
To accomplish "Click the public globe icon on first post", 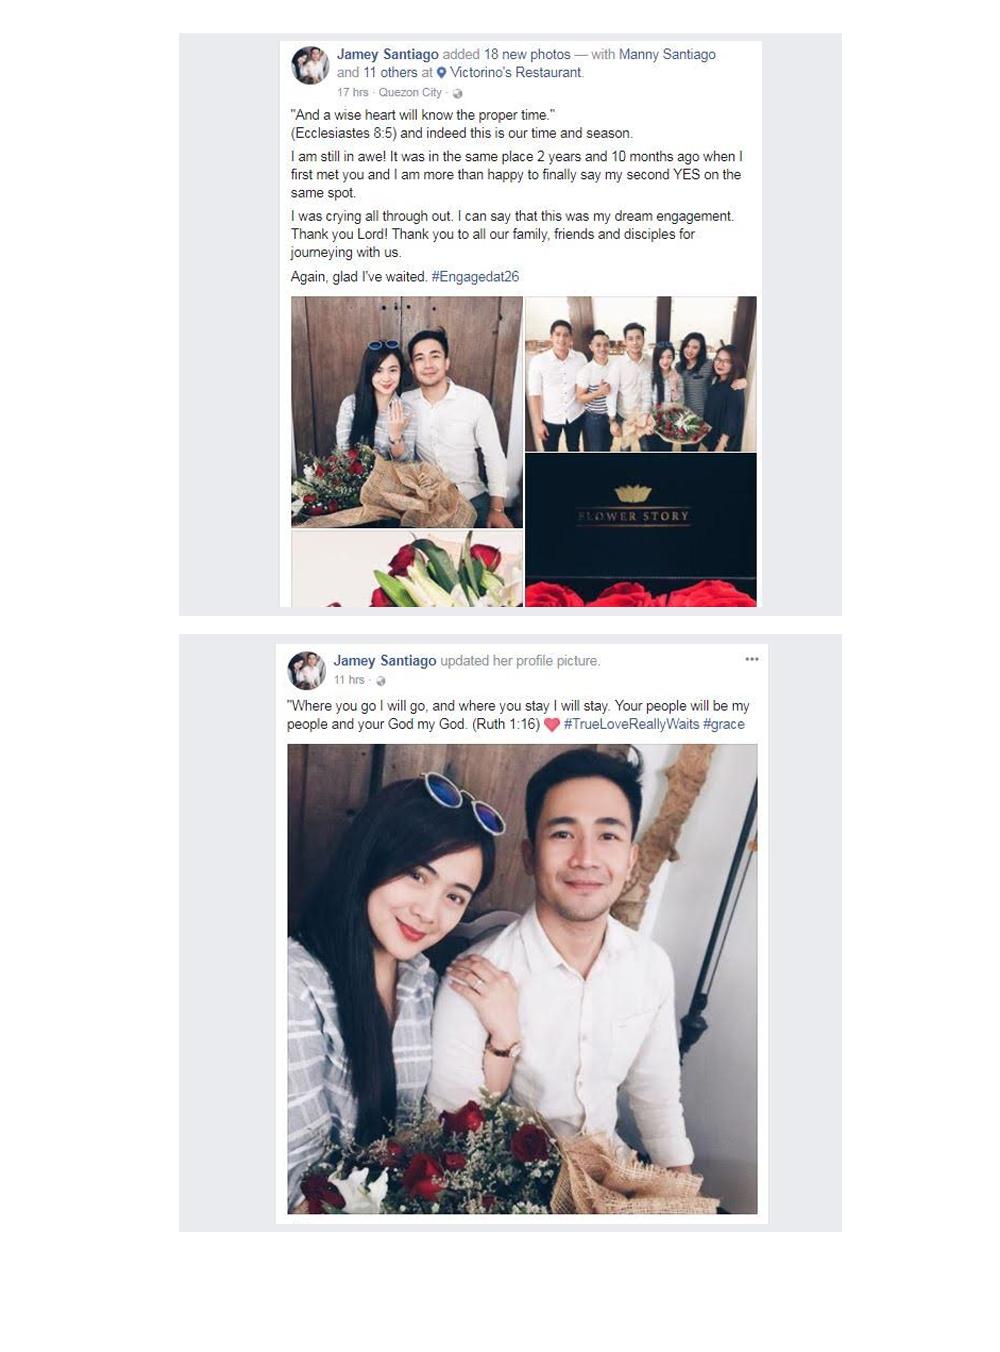I will [457, 93].
